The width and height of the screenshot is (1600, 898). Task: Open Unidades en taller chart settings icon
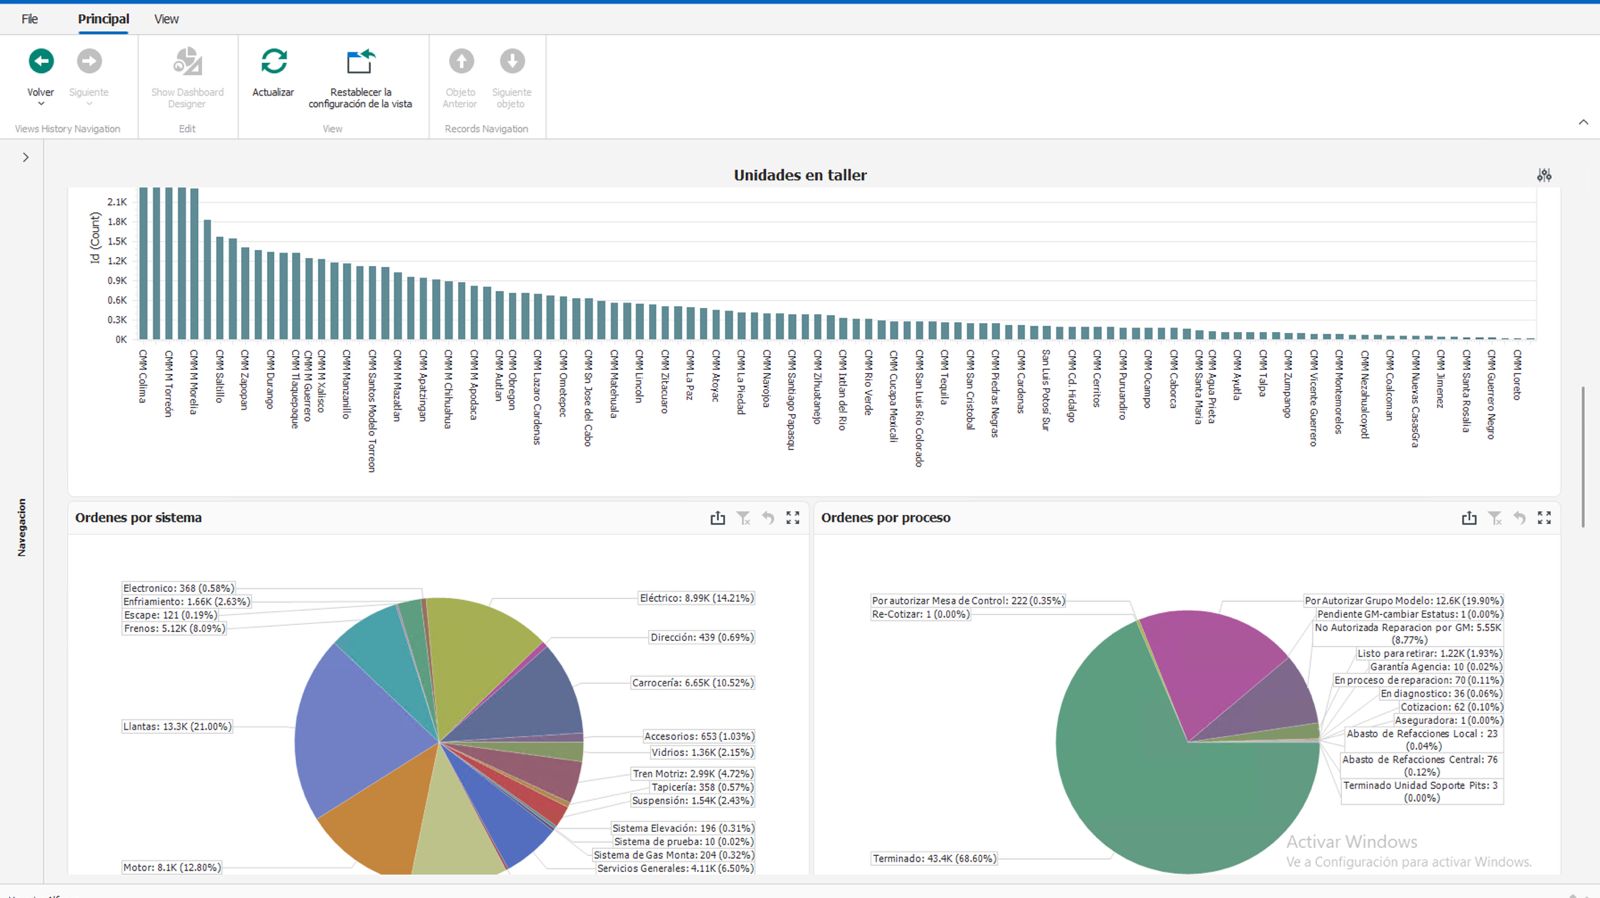click(1544, 175)
